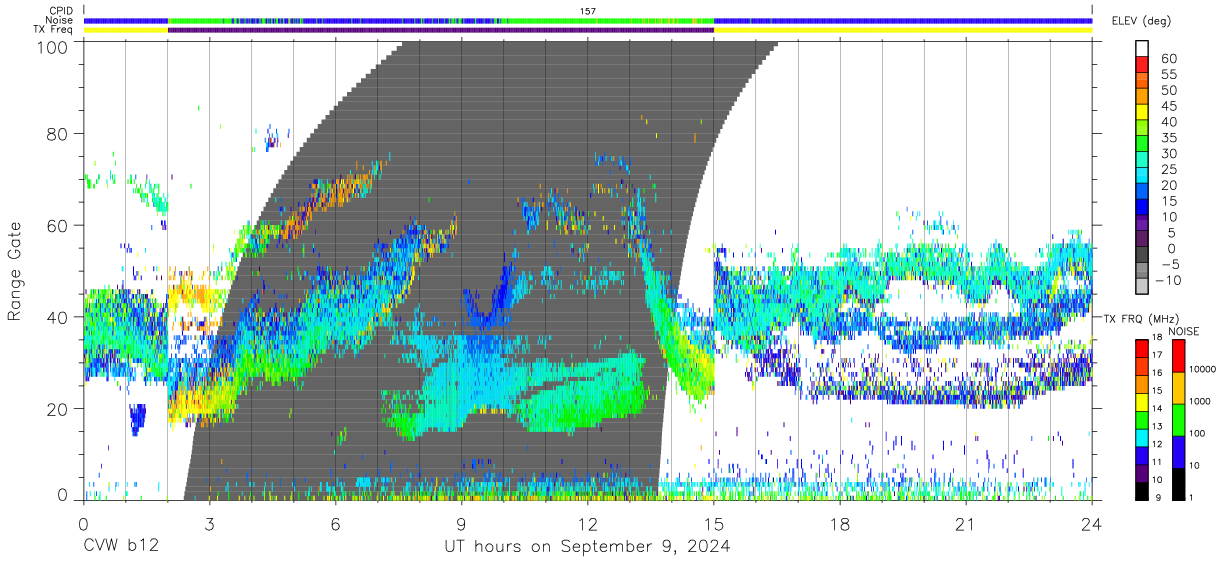Click the NOISE legend title
Screen dimensions: 1228x567
(1185, 331)
